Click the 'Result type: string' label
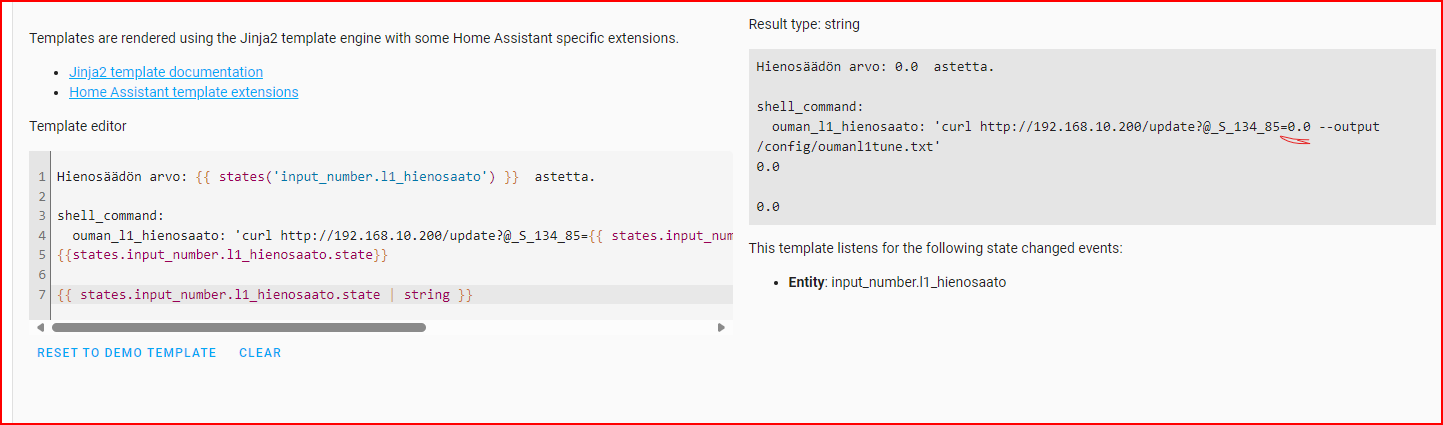Image resolution: width=1443 pixels, height=425 pixels. click(x=803, y=24)
